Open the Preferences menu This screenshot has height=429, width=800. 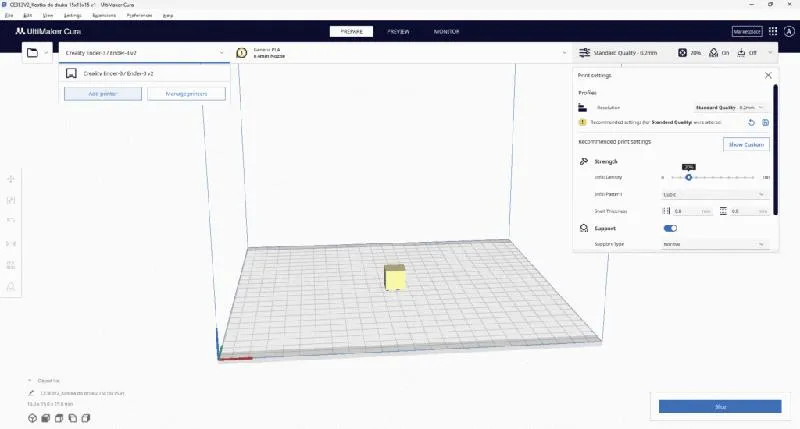click(139, 15)
